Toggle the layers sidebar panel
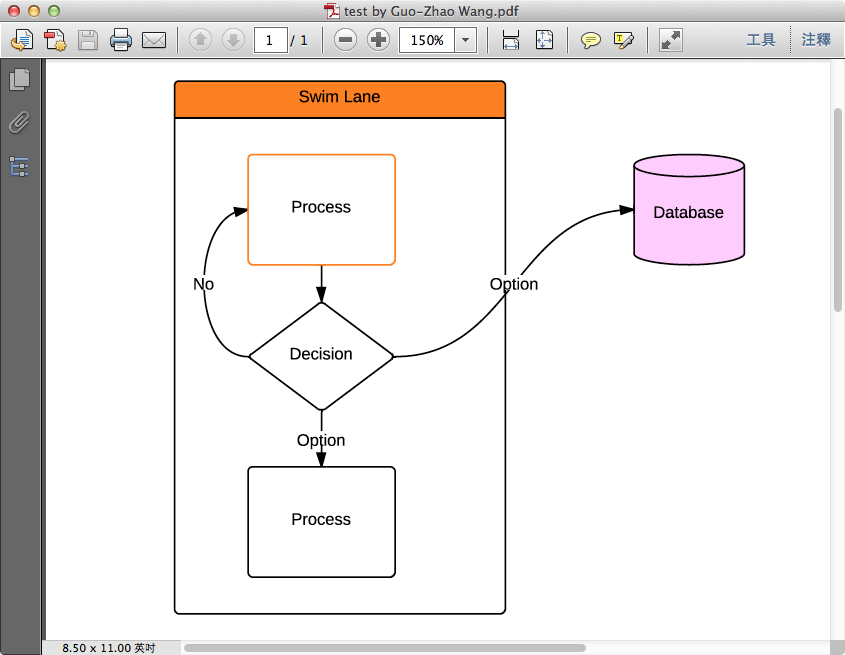845x655 pixels. coord(19,166)
